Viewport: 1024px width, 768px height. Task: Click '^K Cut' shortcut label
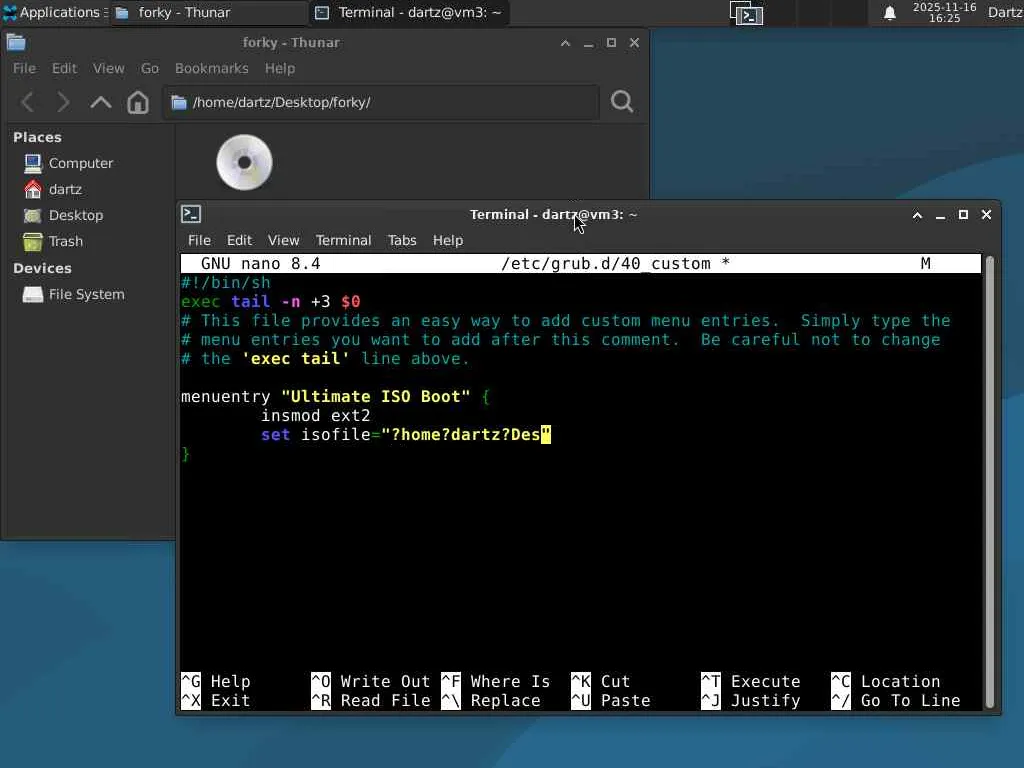601,681
